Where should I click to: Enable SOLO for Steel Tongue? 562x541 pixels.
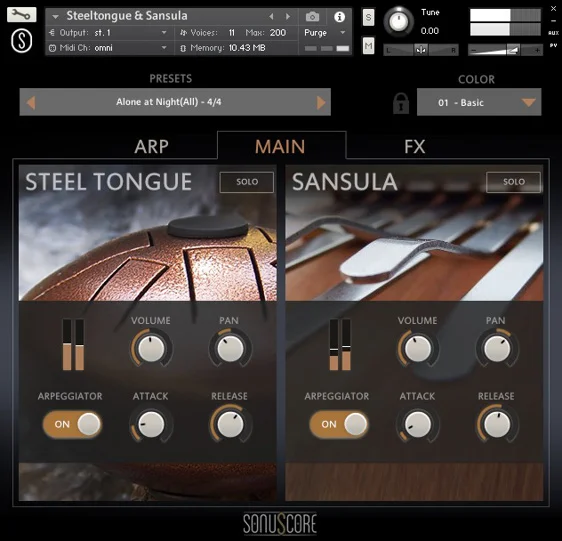pos(247,182)
